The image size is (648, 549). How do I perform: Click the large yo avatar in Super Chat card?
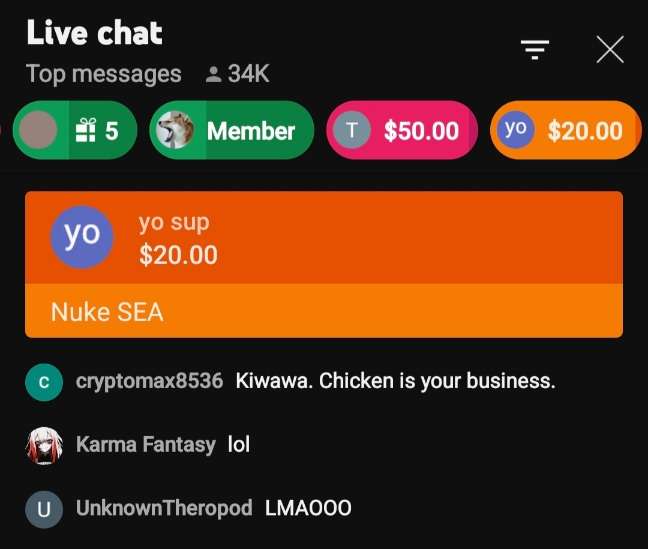click(82, 237)
